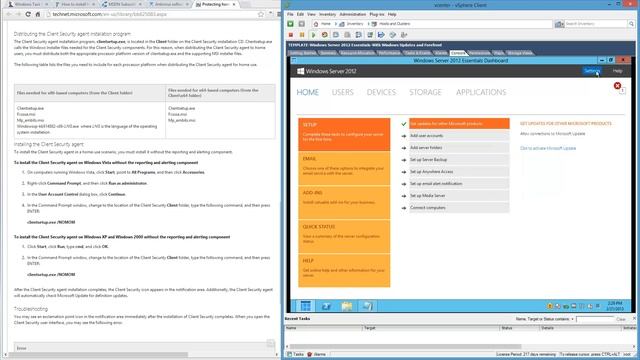
Task: Click the Home icon in vSphere breadcrumb
Action: [x=316, y=24]
